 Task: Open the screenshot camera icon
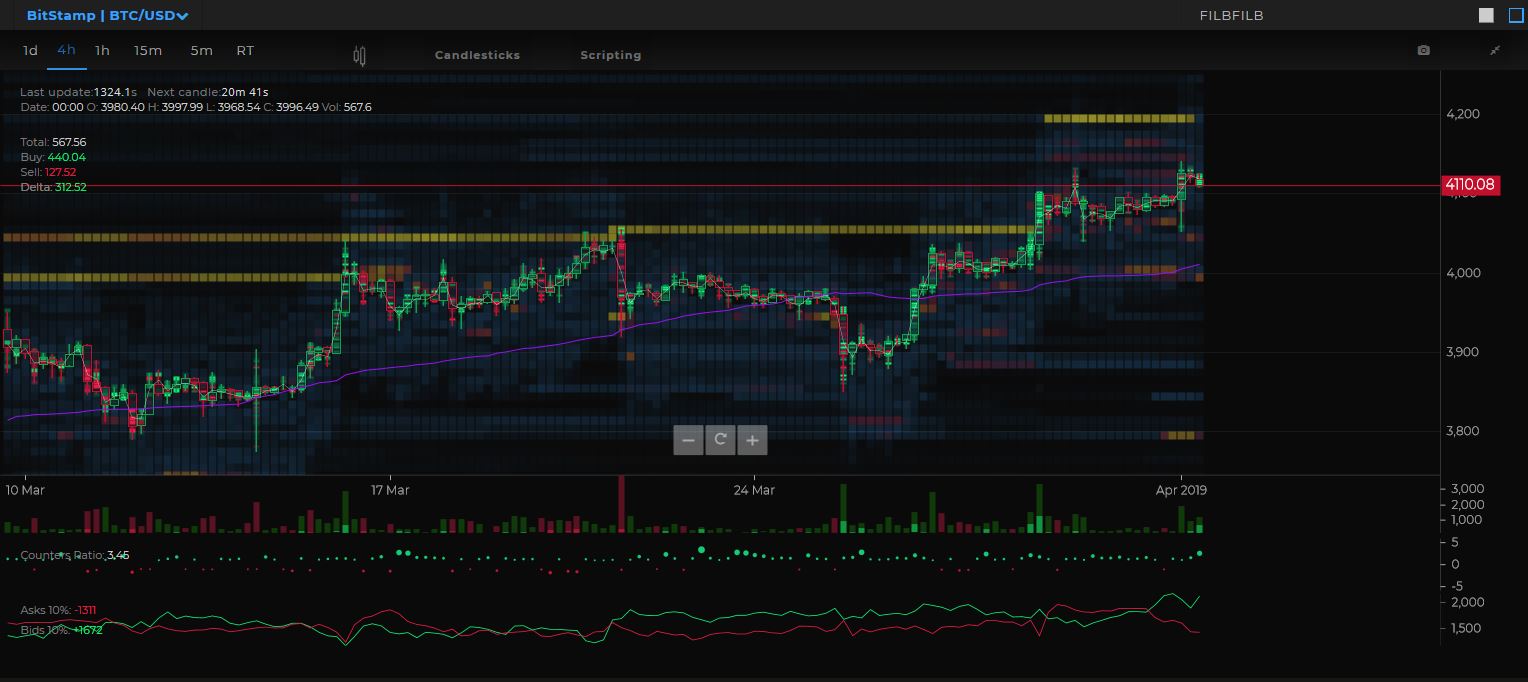(x=1423, y=50)
